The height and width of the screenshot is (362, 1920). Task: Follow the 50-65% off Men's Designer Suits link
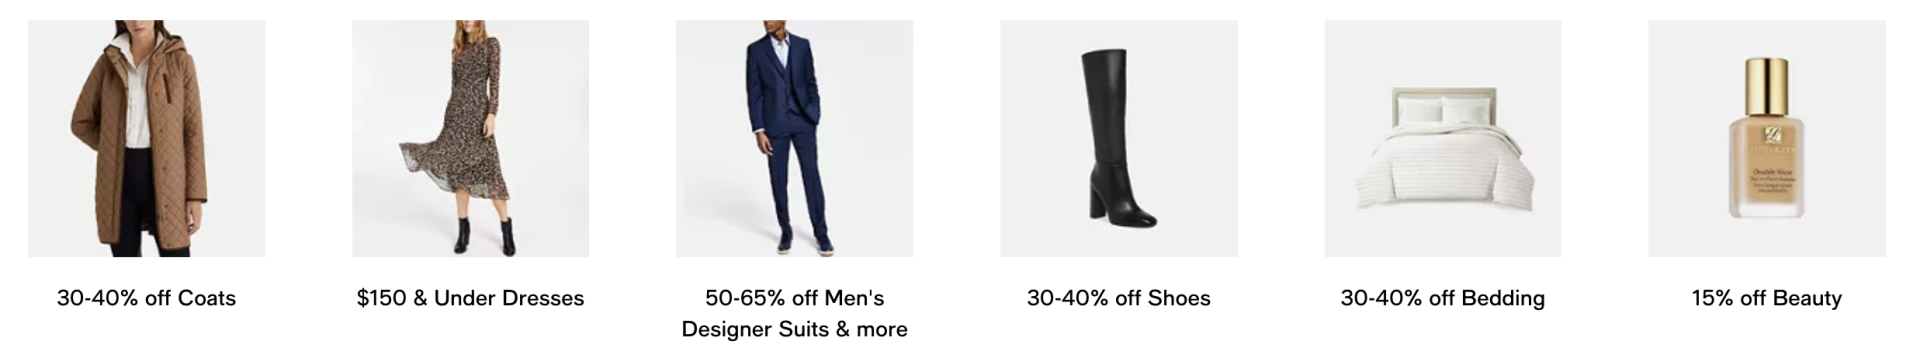pos(794,313)
